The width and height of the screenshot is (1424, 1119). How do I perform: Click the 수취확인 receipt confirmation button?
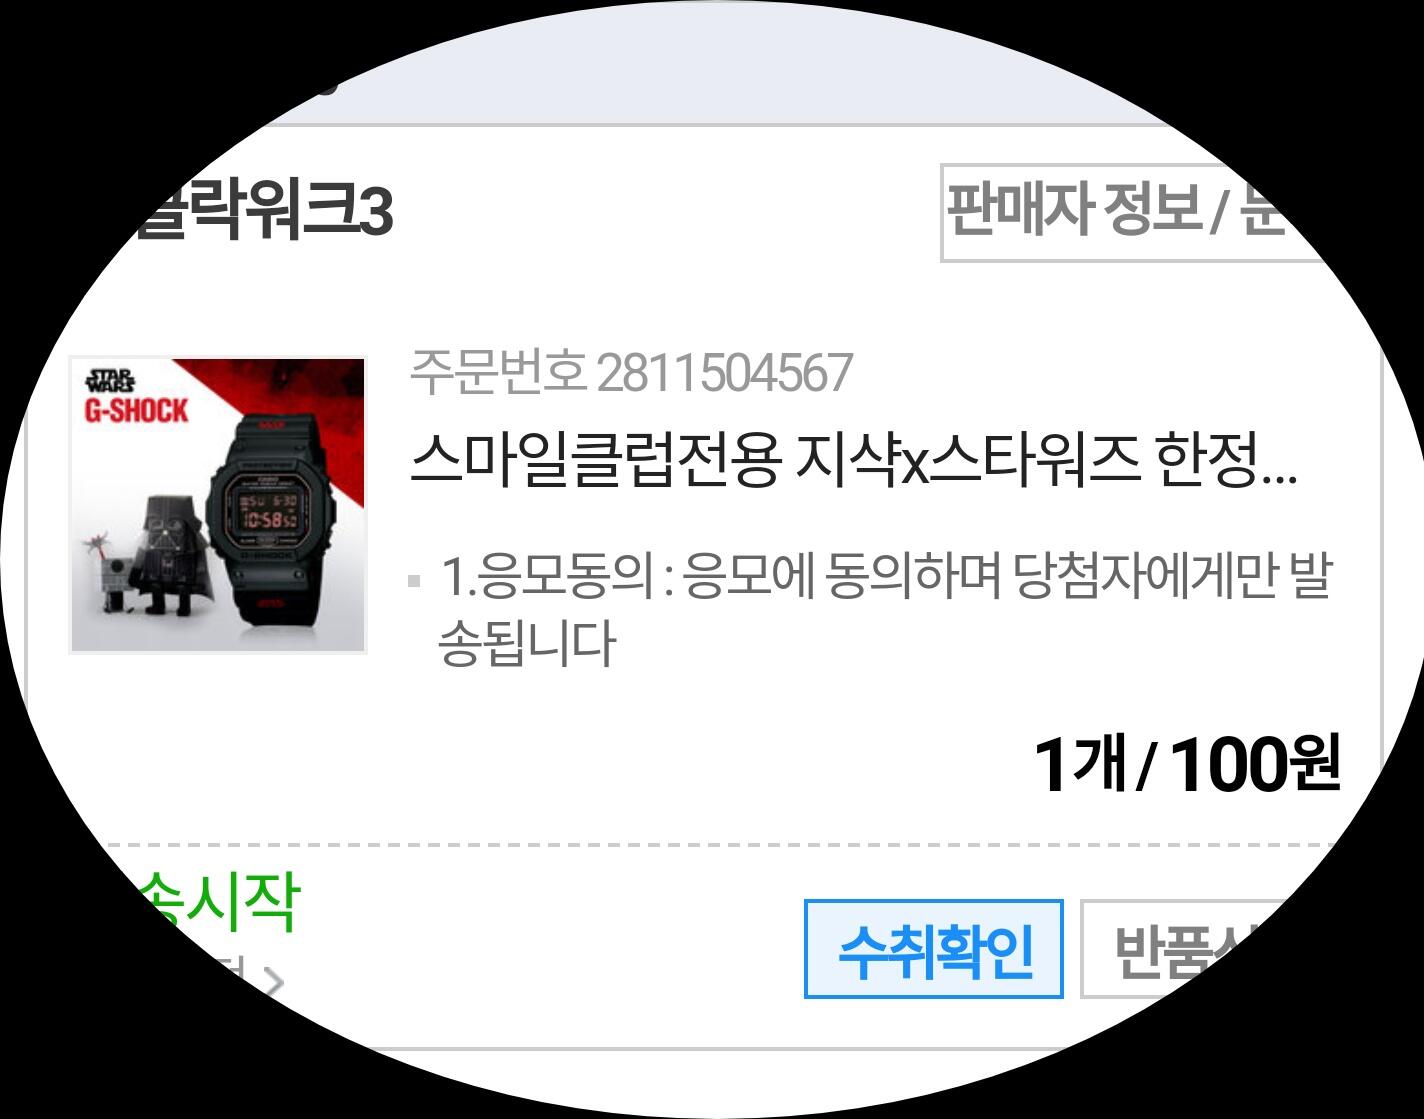(933, 949)
